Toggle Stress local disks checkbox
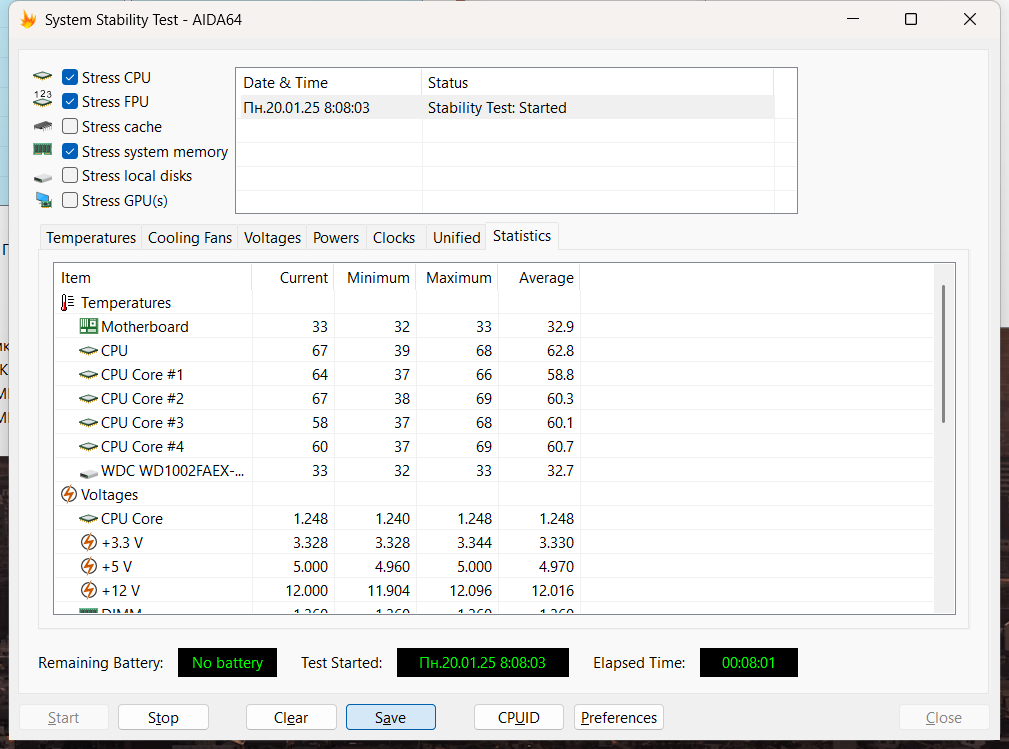Image resolution: width=1009 pixels, height=749 pixels. [70, 176]
